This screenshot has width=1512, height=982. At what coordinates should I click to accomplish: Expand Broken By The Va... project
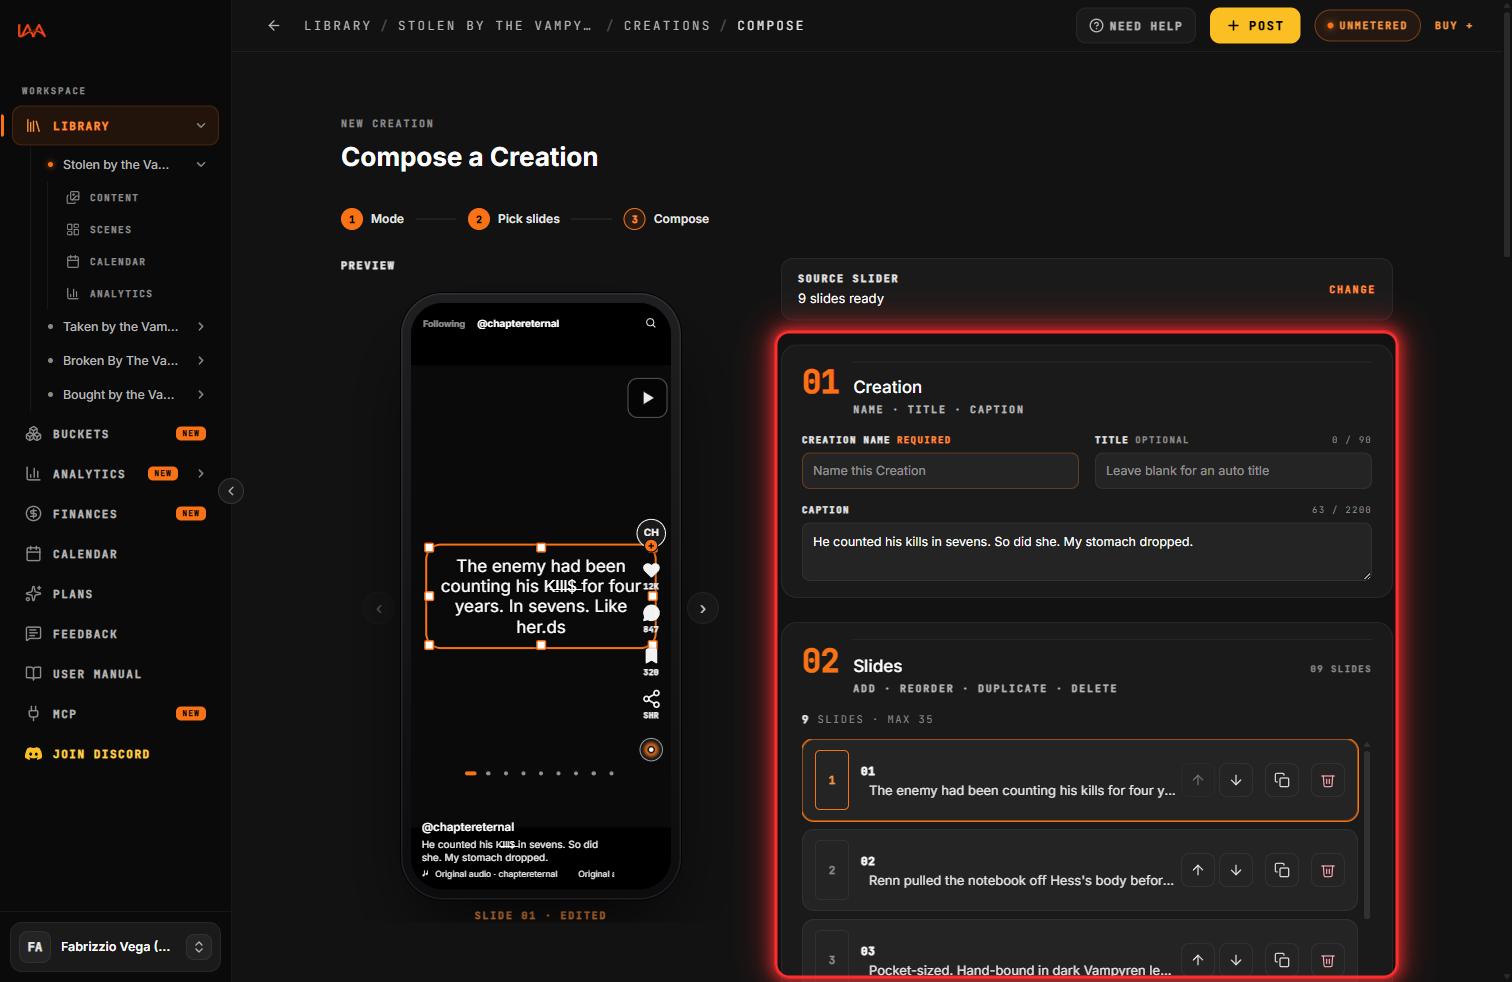tap(201, 361)
